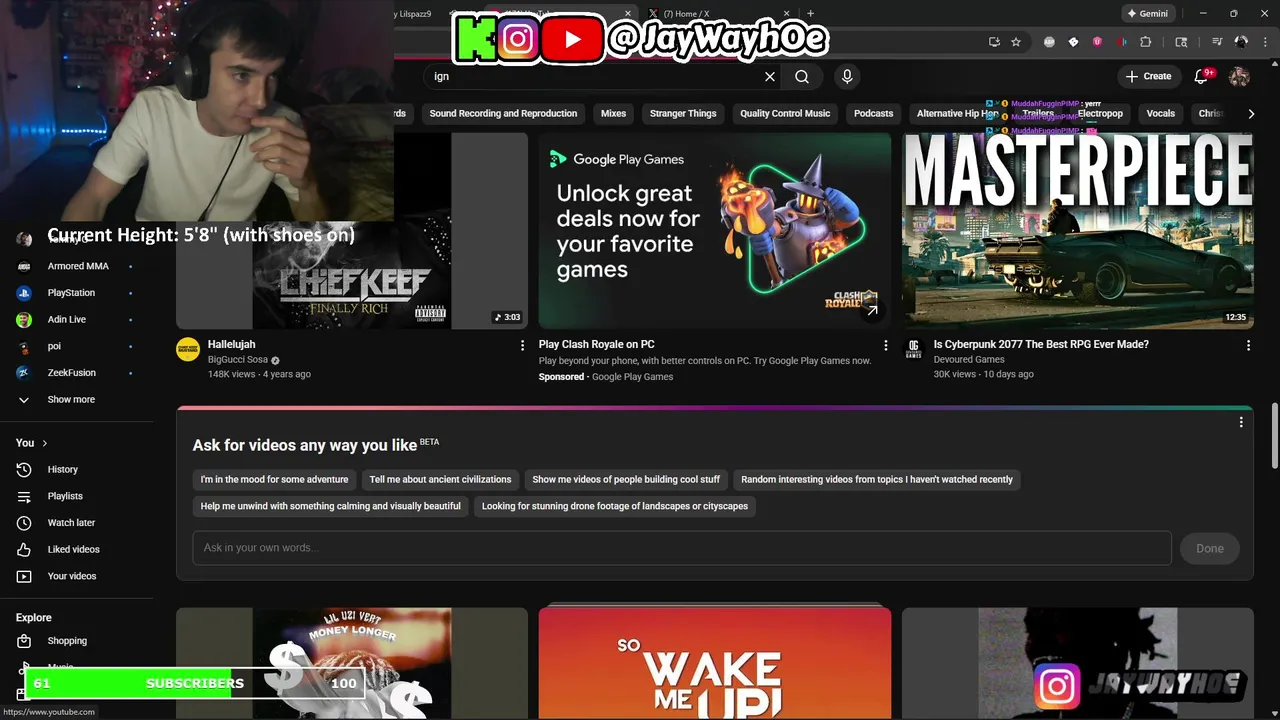Screen dimensions: 1280x720
Task: Click the 'Ask in your own words' field
Action: click(x=682, y=548)
